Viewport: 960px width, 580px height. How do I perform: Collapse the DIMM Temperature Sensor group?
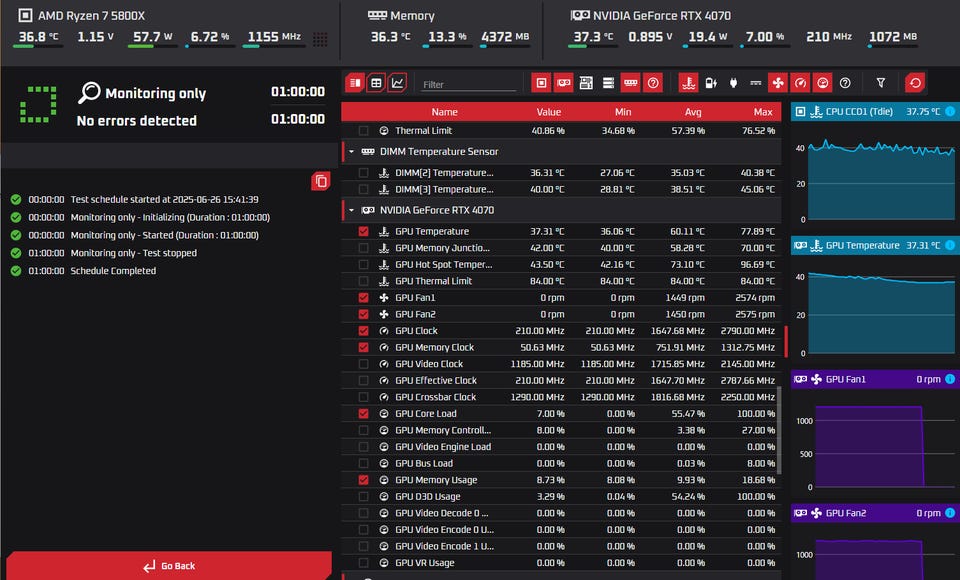pyautogui.click(x=351, y=152)
